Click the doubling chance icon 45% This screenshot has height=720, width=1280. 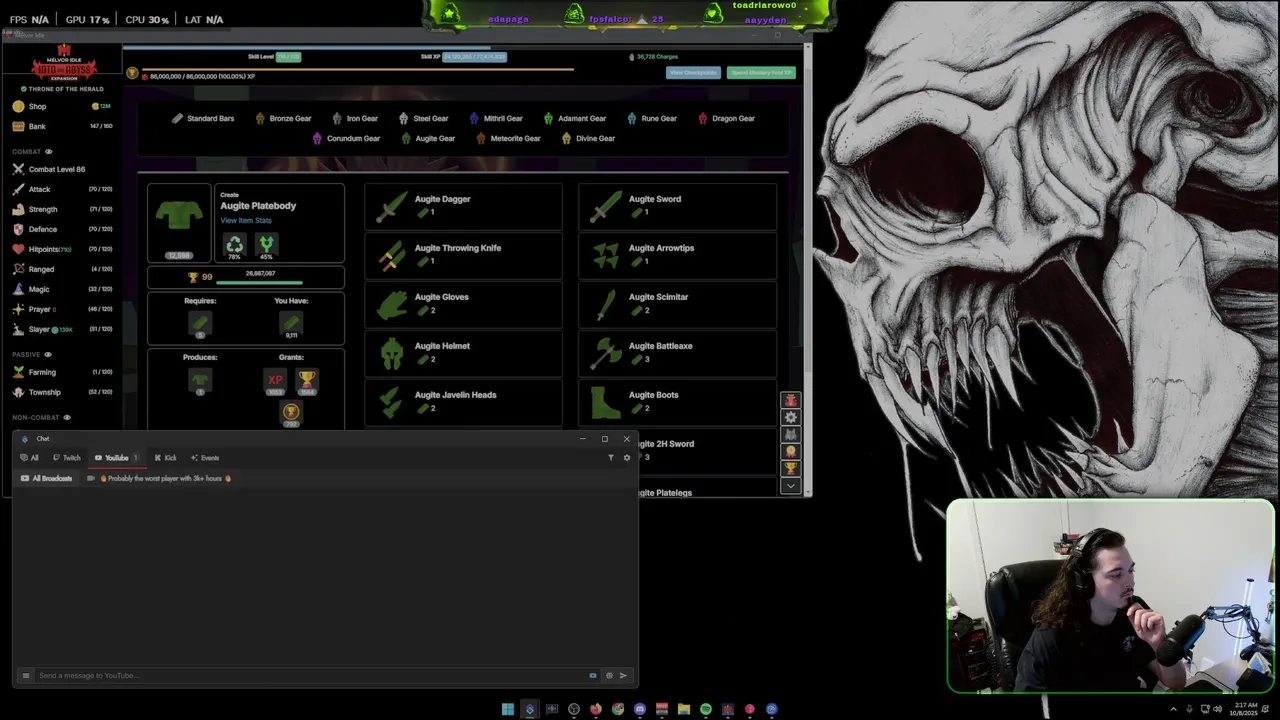266,244
